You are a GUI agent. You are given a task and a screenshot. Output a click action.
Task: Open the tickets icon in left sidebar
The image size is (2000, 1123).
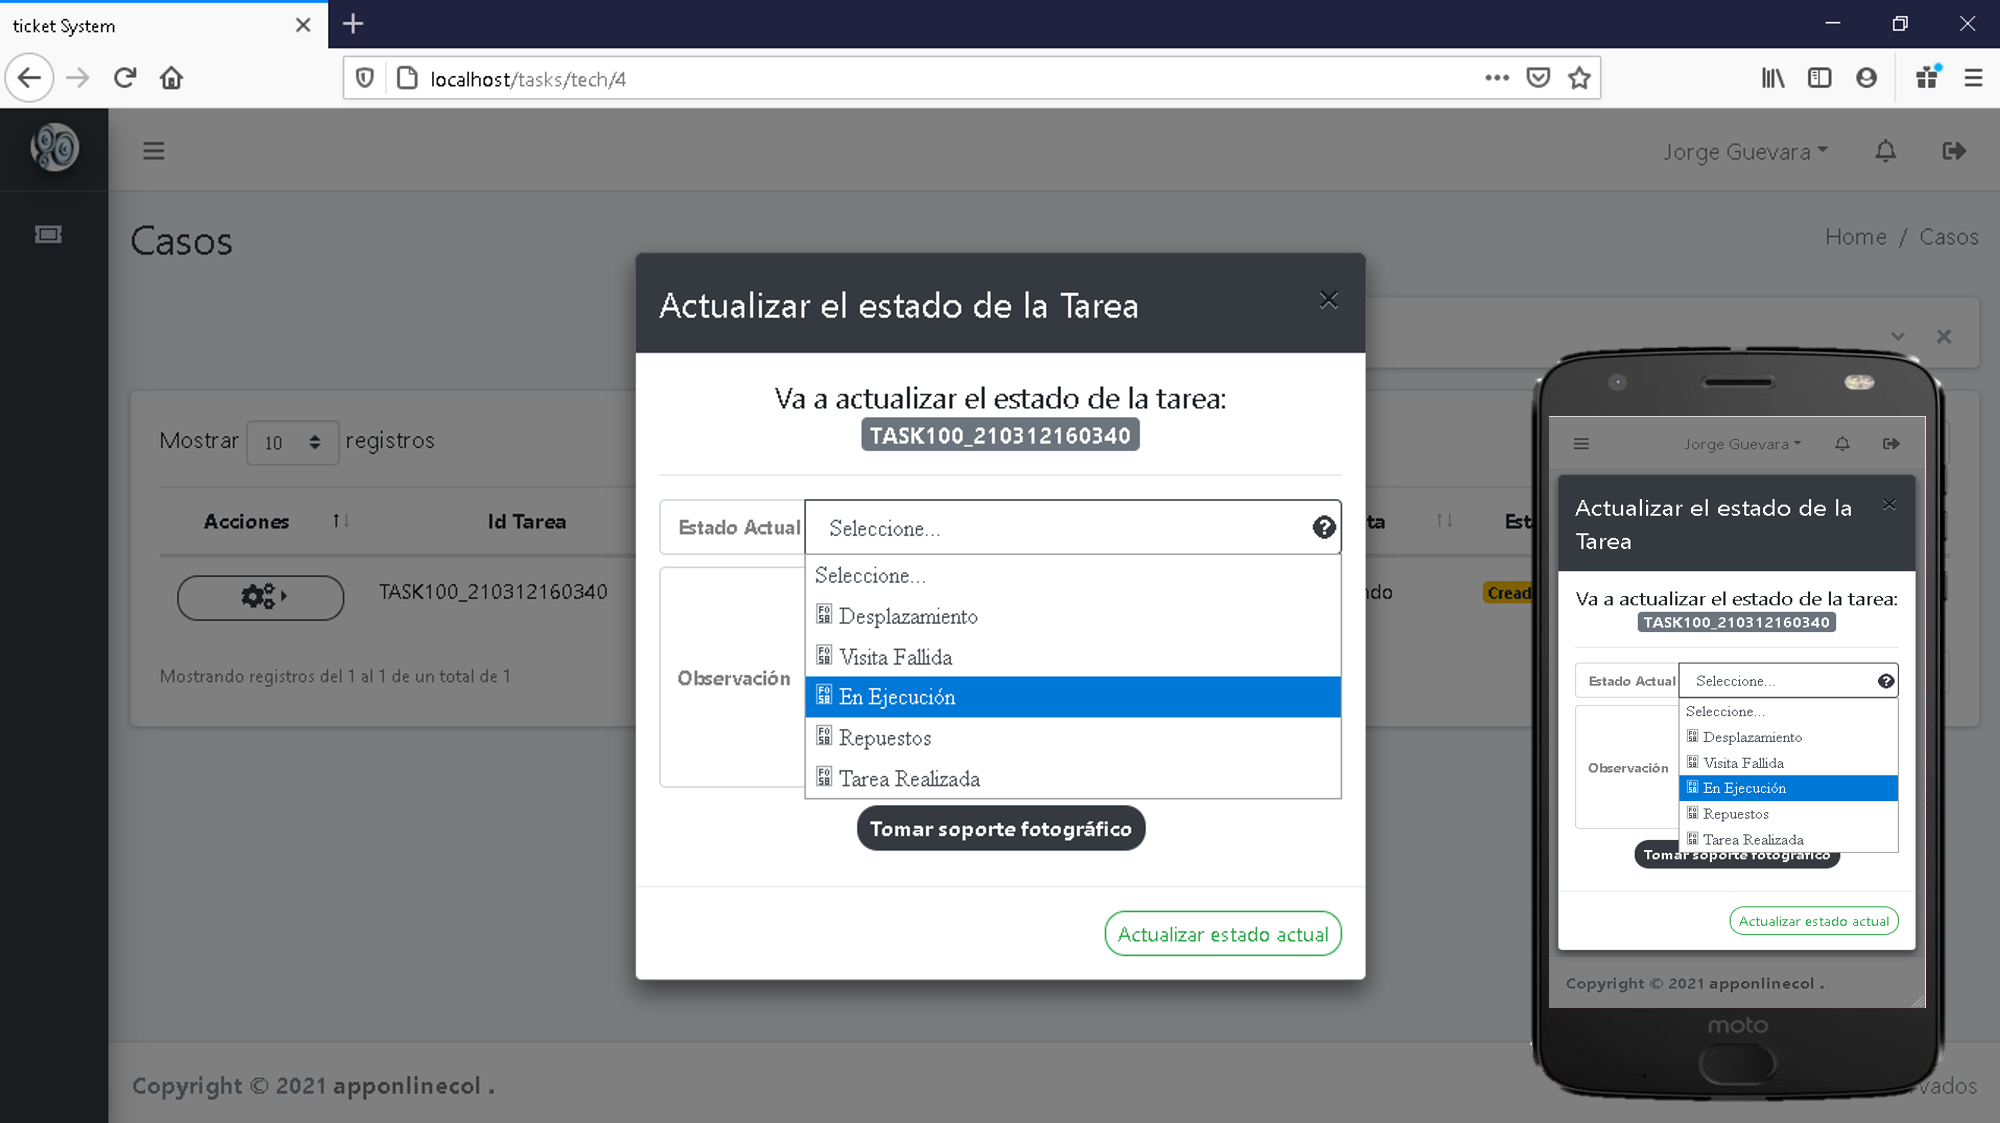48,234
